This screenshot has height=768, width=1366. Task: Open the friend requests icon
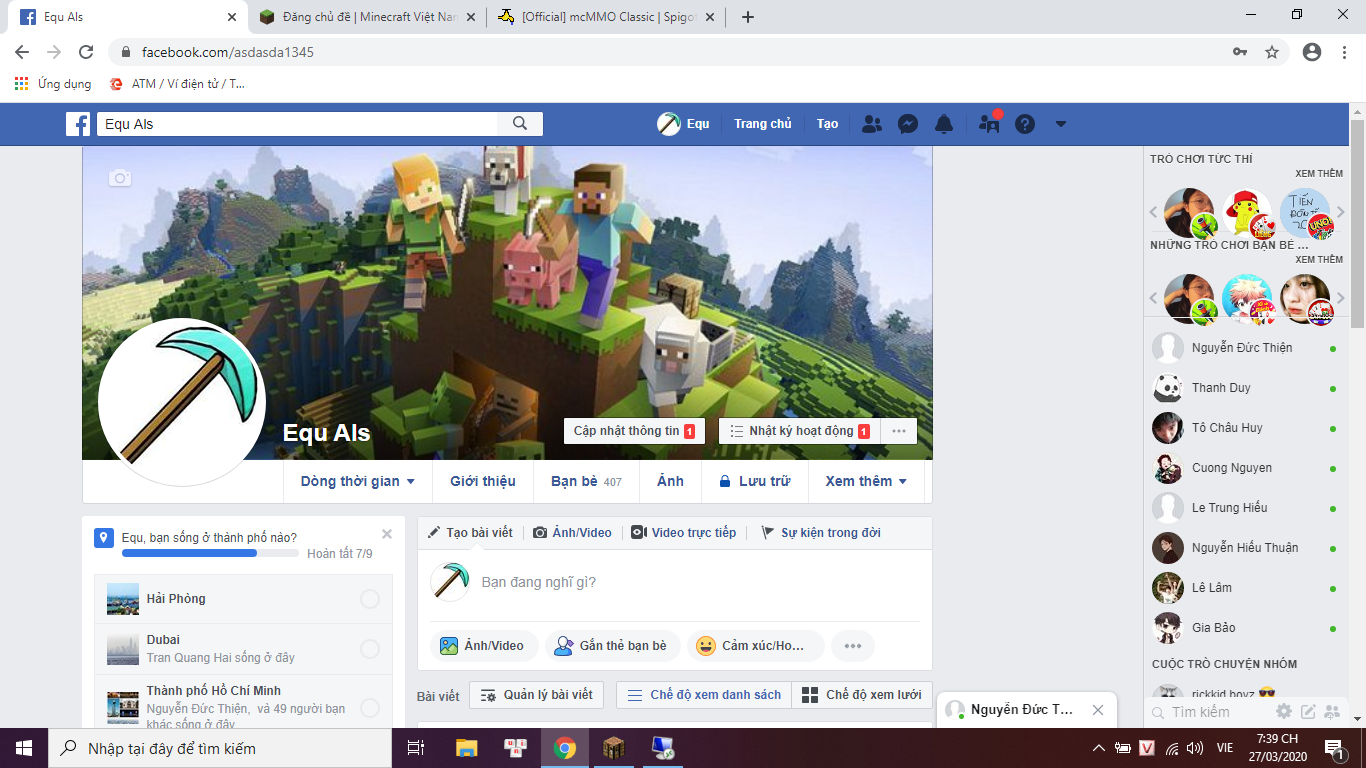(872, 124)
